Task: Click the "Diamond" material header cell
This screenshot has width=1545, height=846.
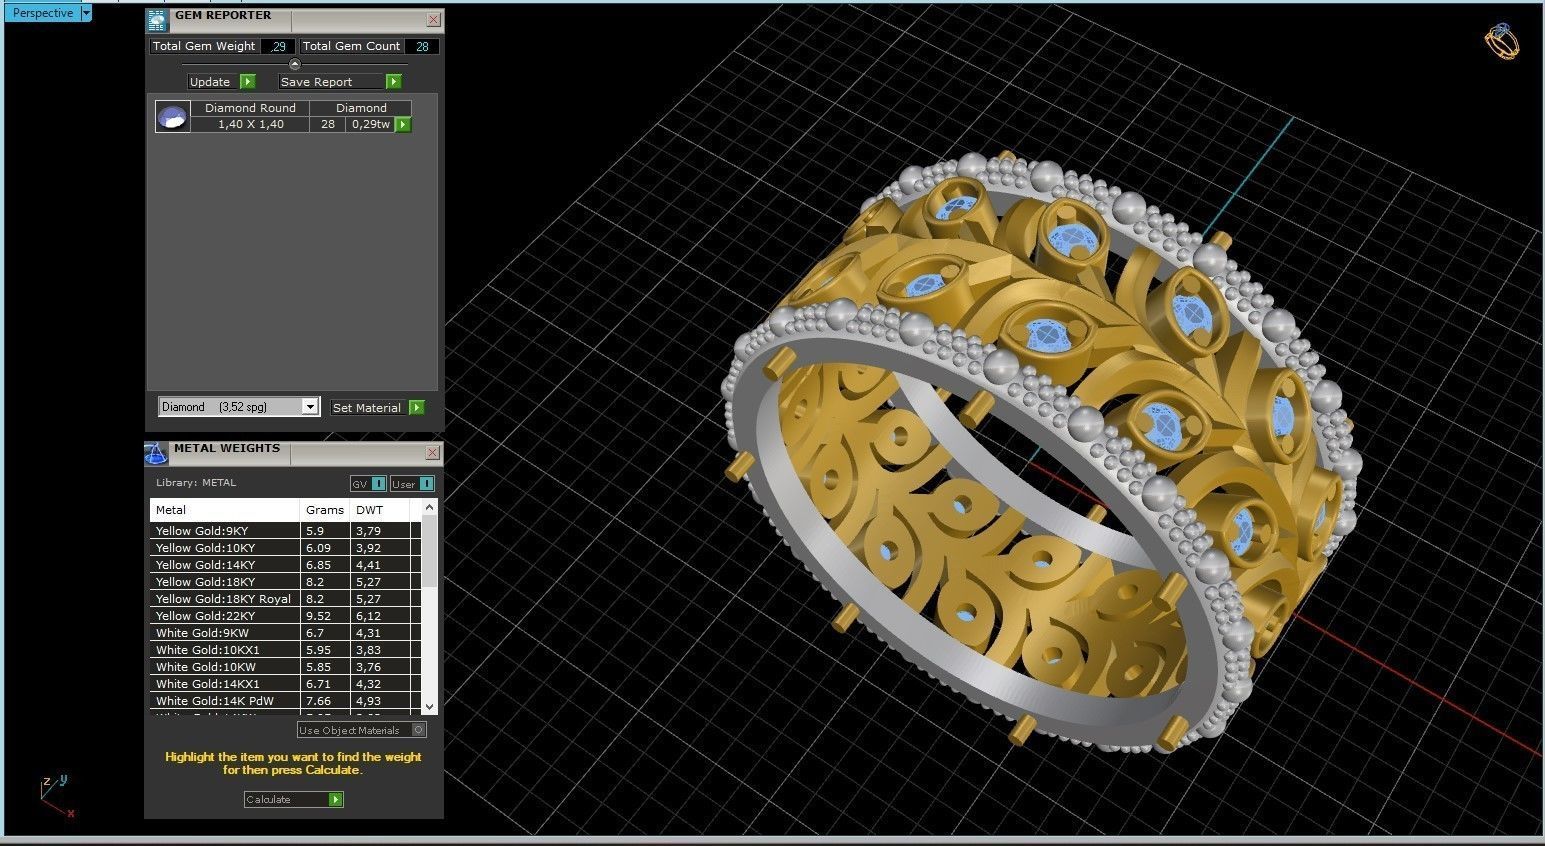Action: pyautogui.click(x=361, y=108)
